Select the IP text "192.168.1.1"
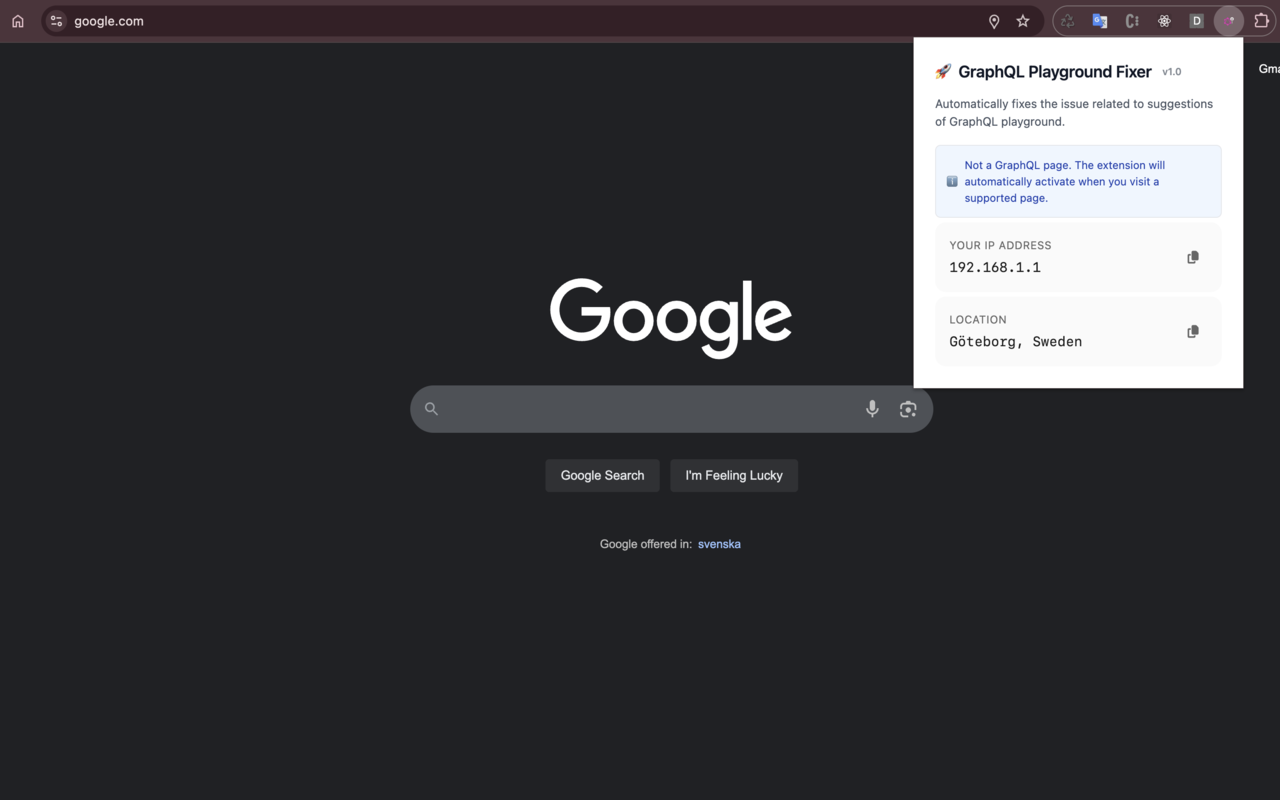 click(x=995, y=267)
